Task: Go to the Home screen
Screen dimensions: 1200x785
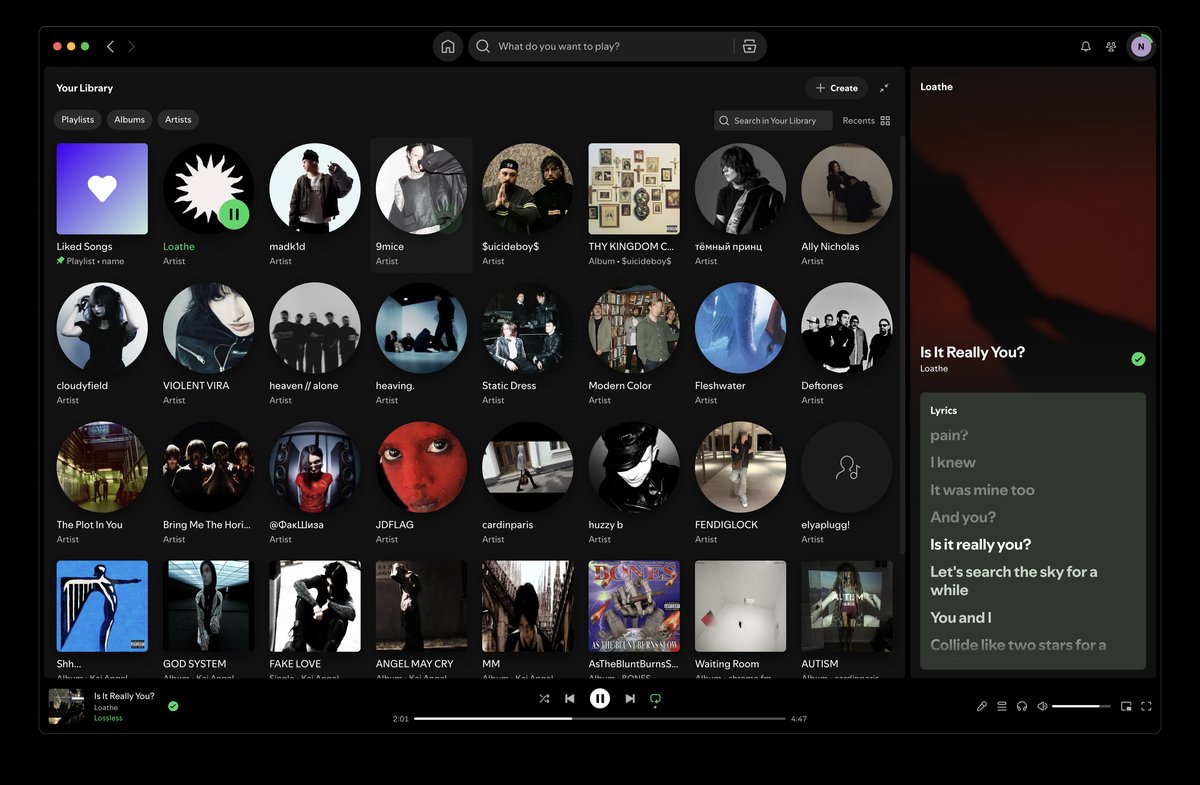Action: [448, 46]
